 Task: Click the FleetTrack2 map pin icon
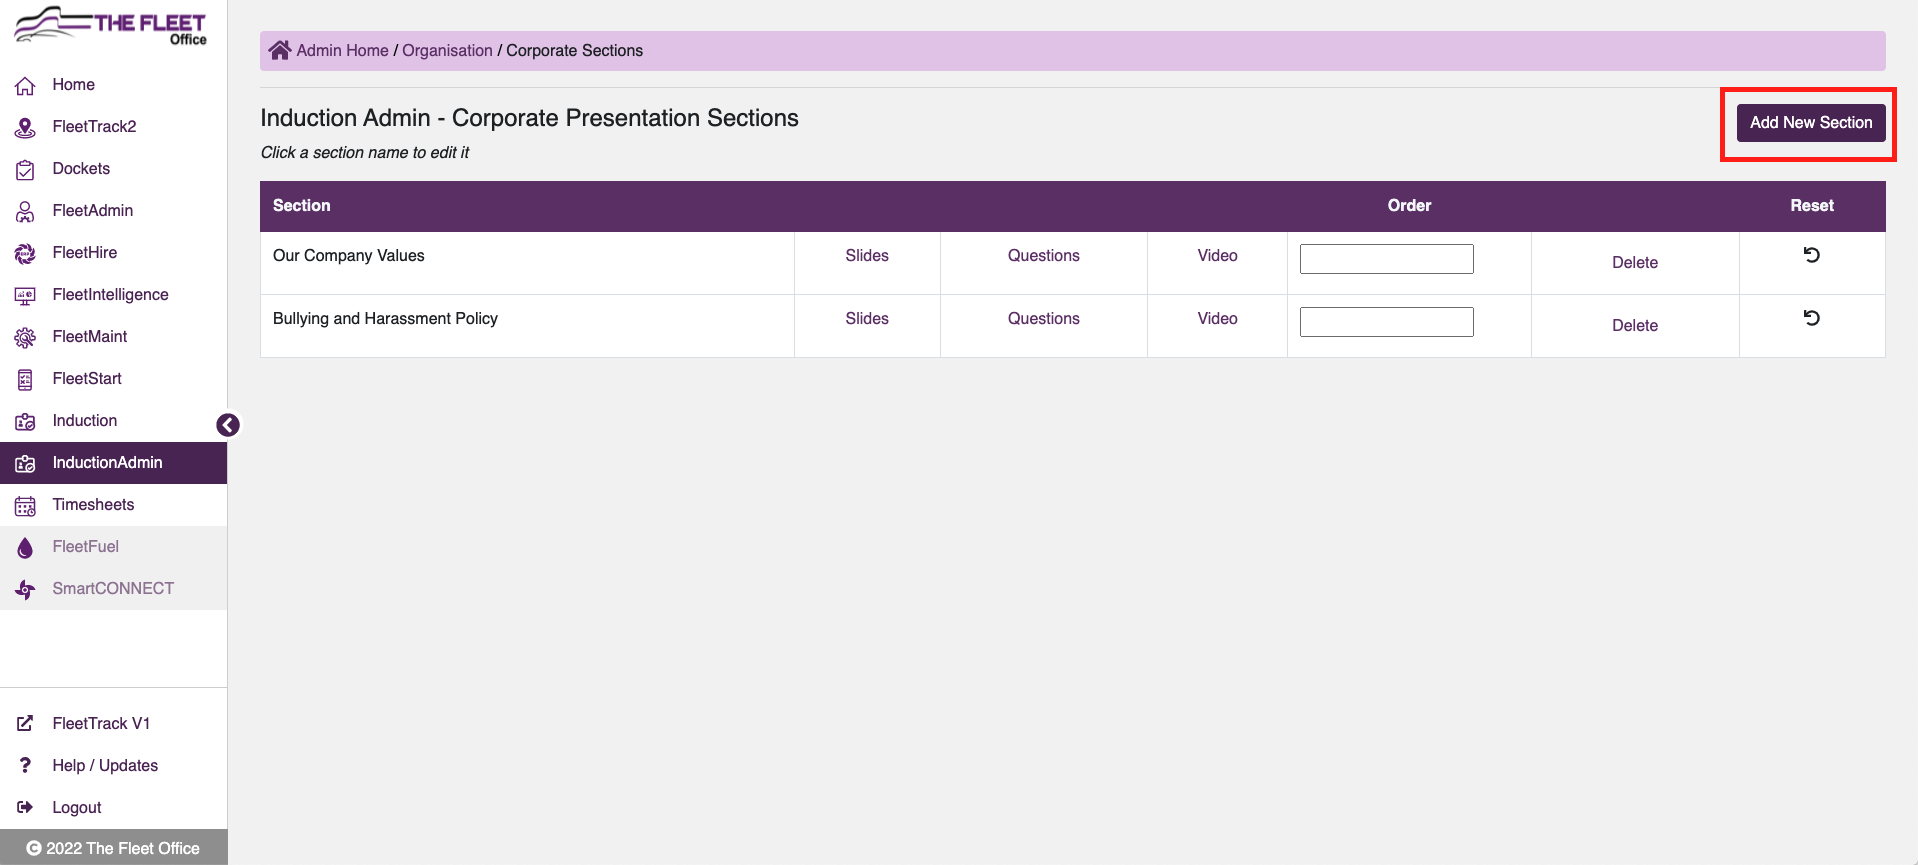pos(25,128)
